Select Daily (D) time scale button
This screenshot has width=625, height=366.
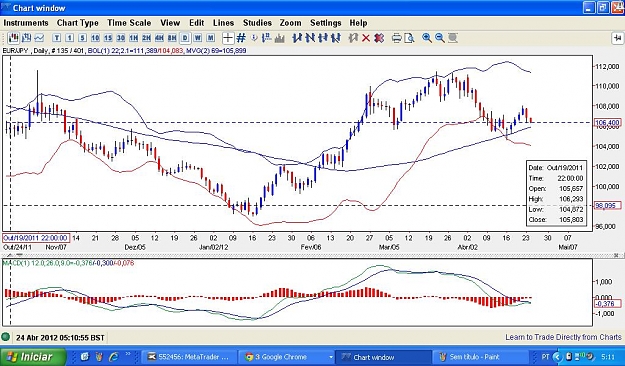tap(185, 38)
